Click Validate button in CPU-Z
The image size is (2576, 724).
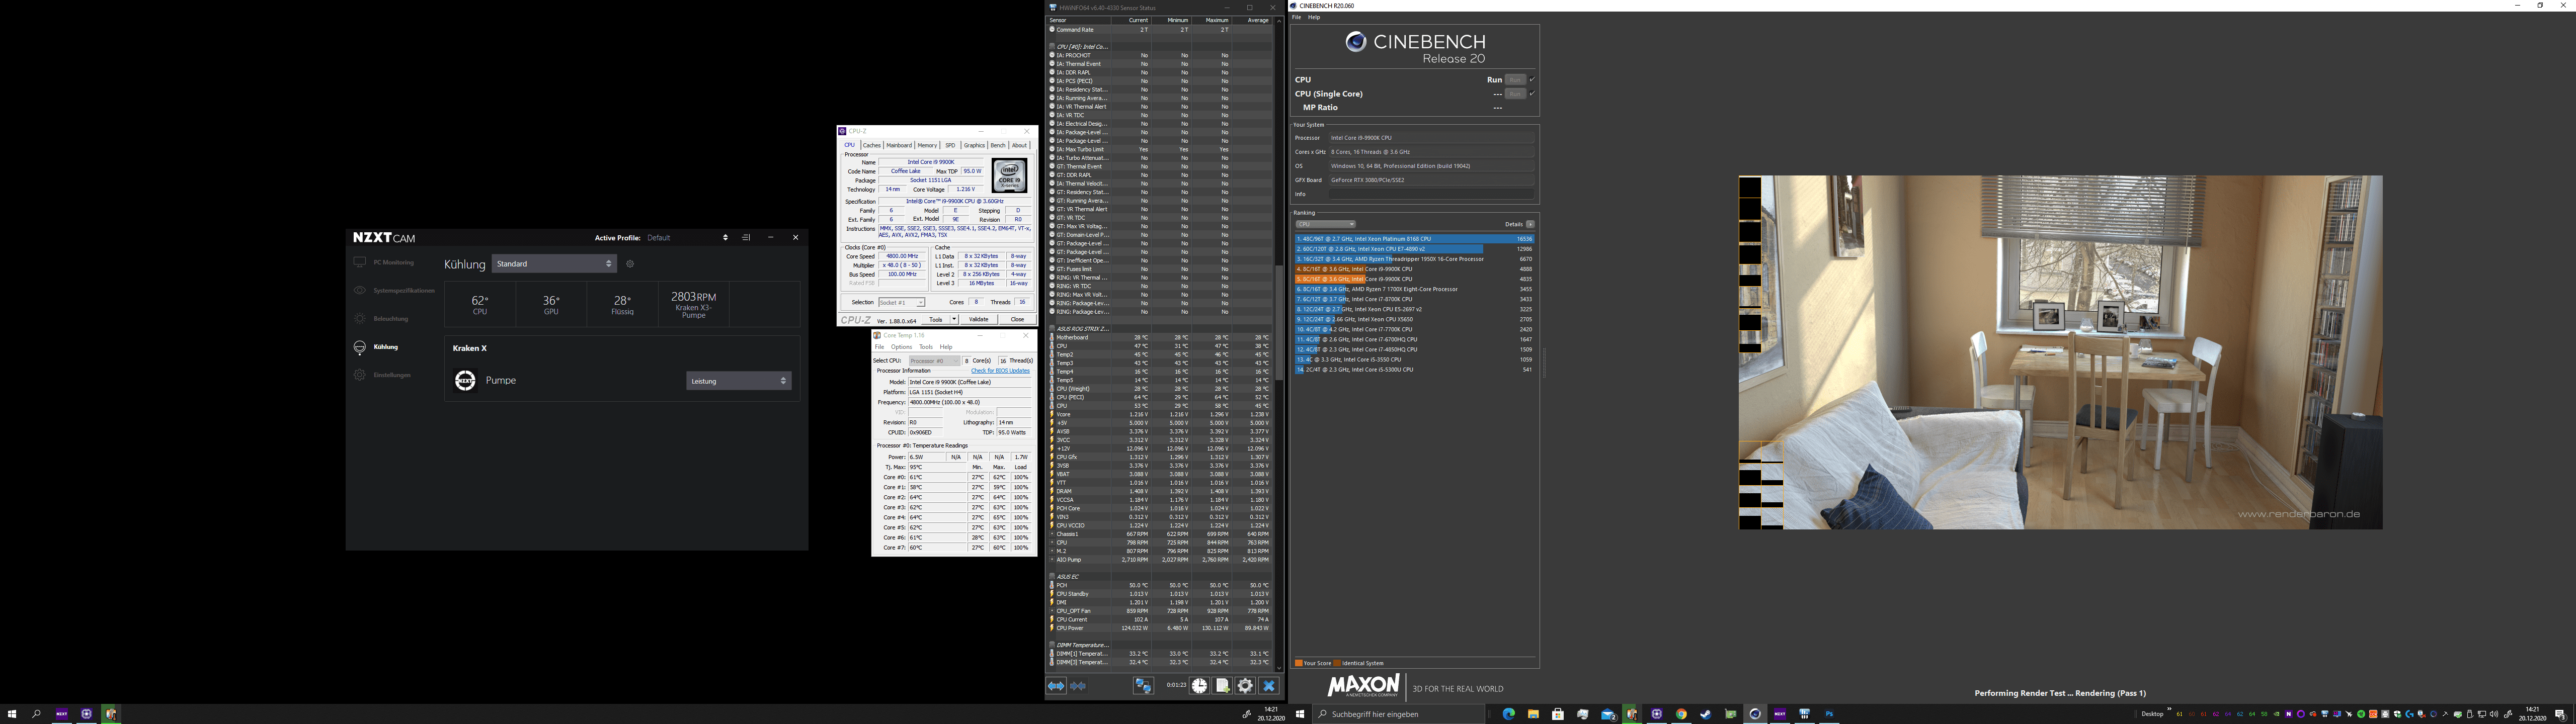click(x=979, y=319)
